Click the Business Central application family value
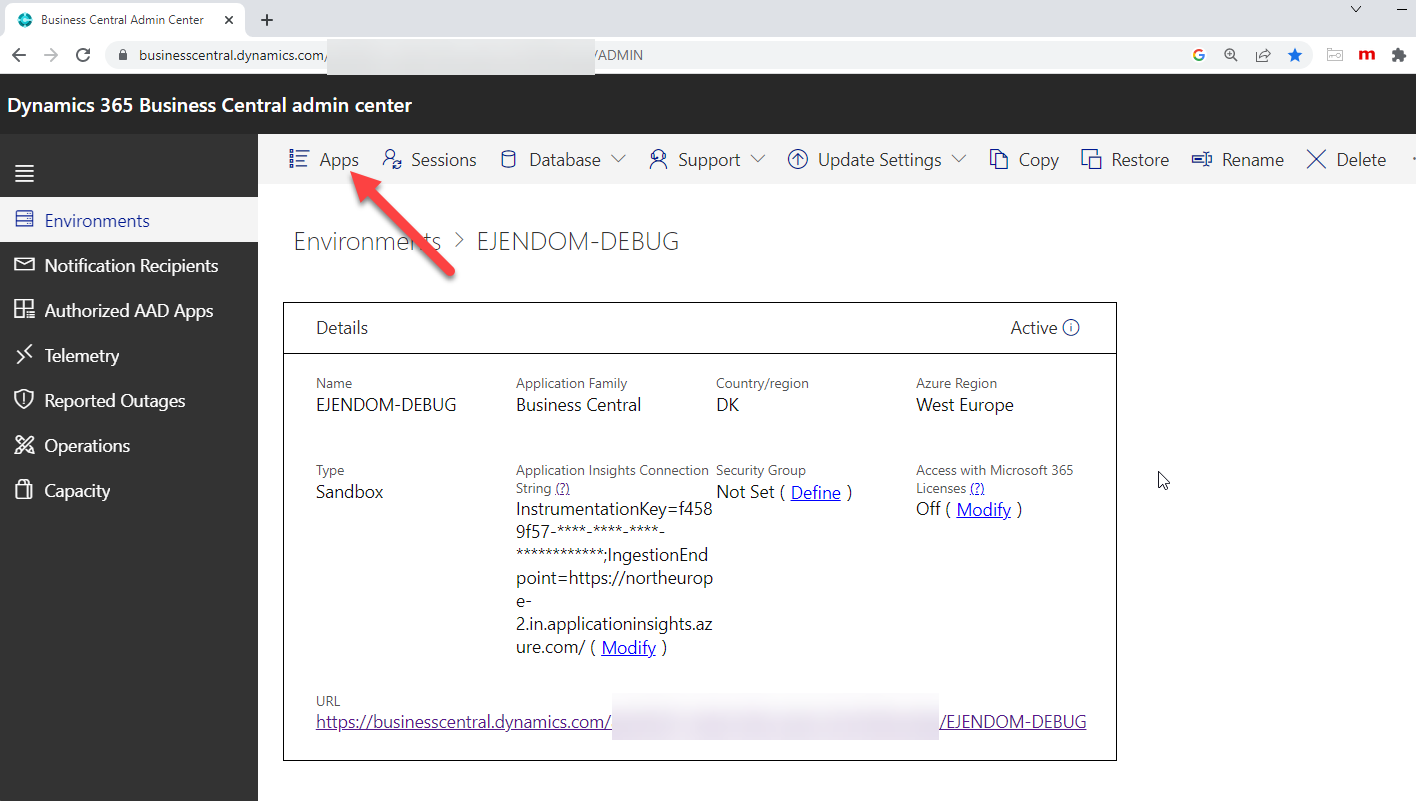This screenshot has width=1416, height=801. 579,405
